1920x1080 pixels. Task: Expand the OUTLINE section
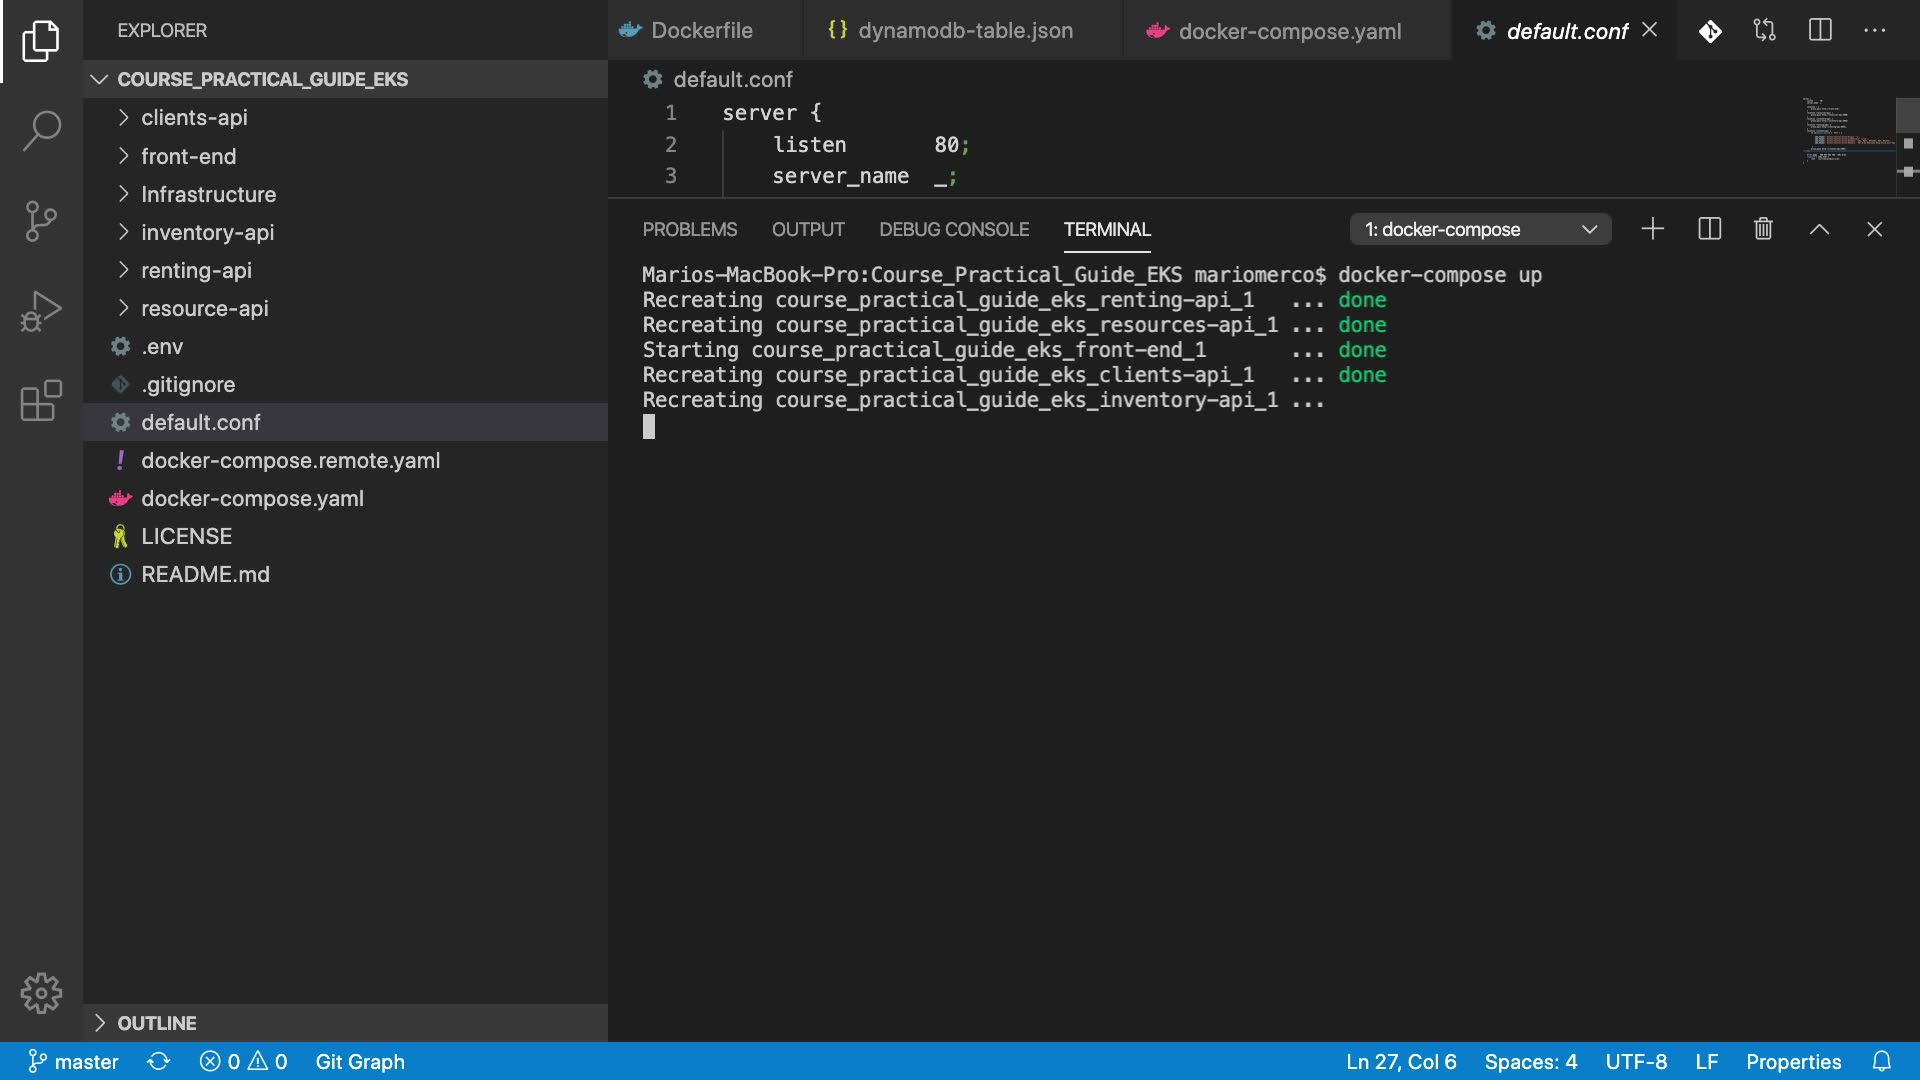point(156,1023)
